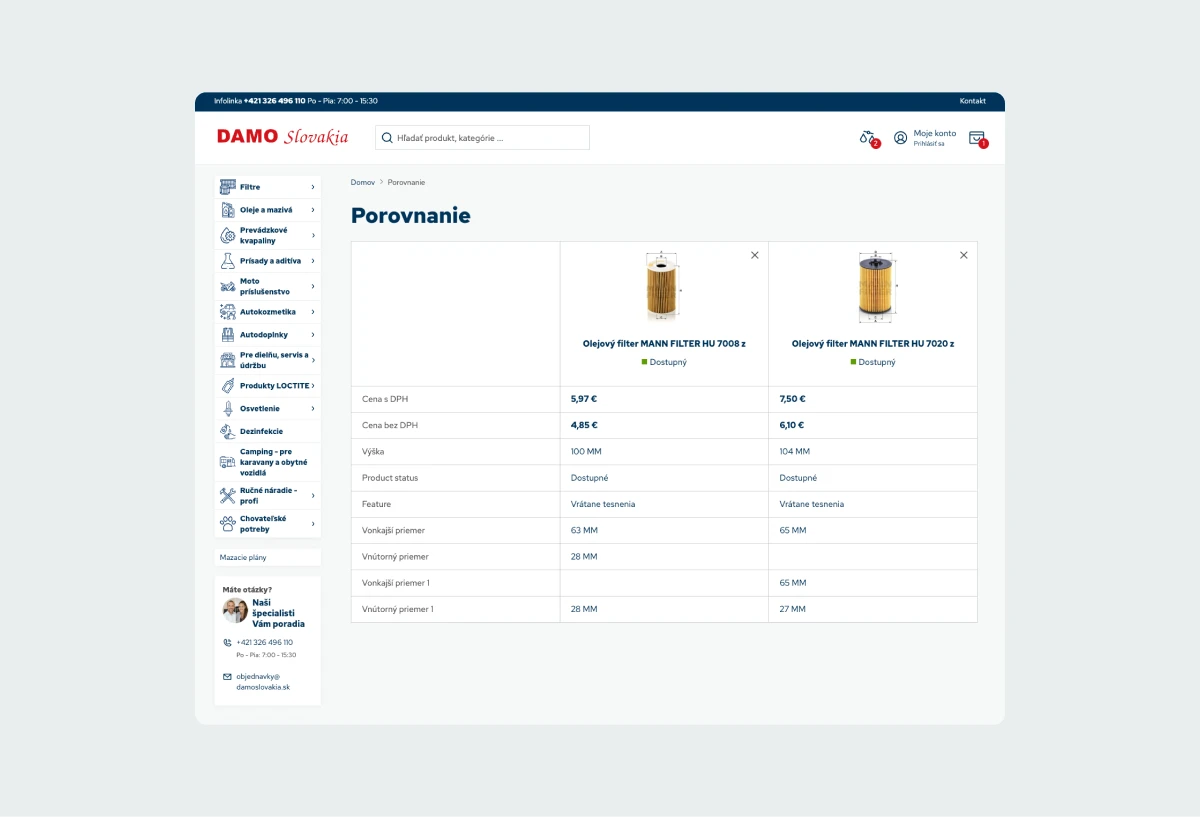Click the Autodoplnky category icon
1200x817 pixels.
(227, 335)
